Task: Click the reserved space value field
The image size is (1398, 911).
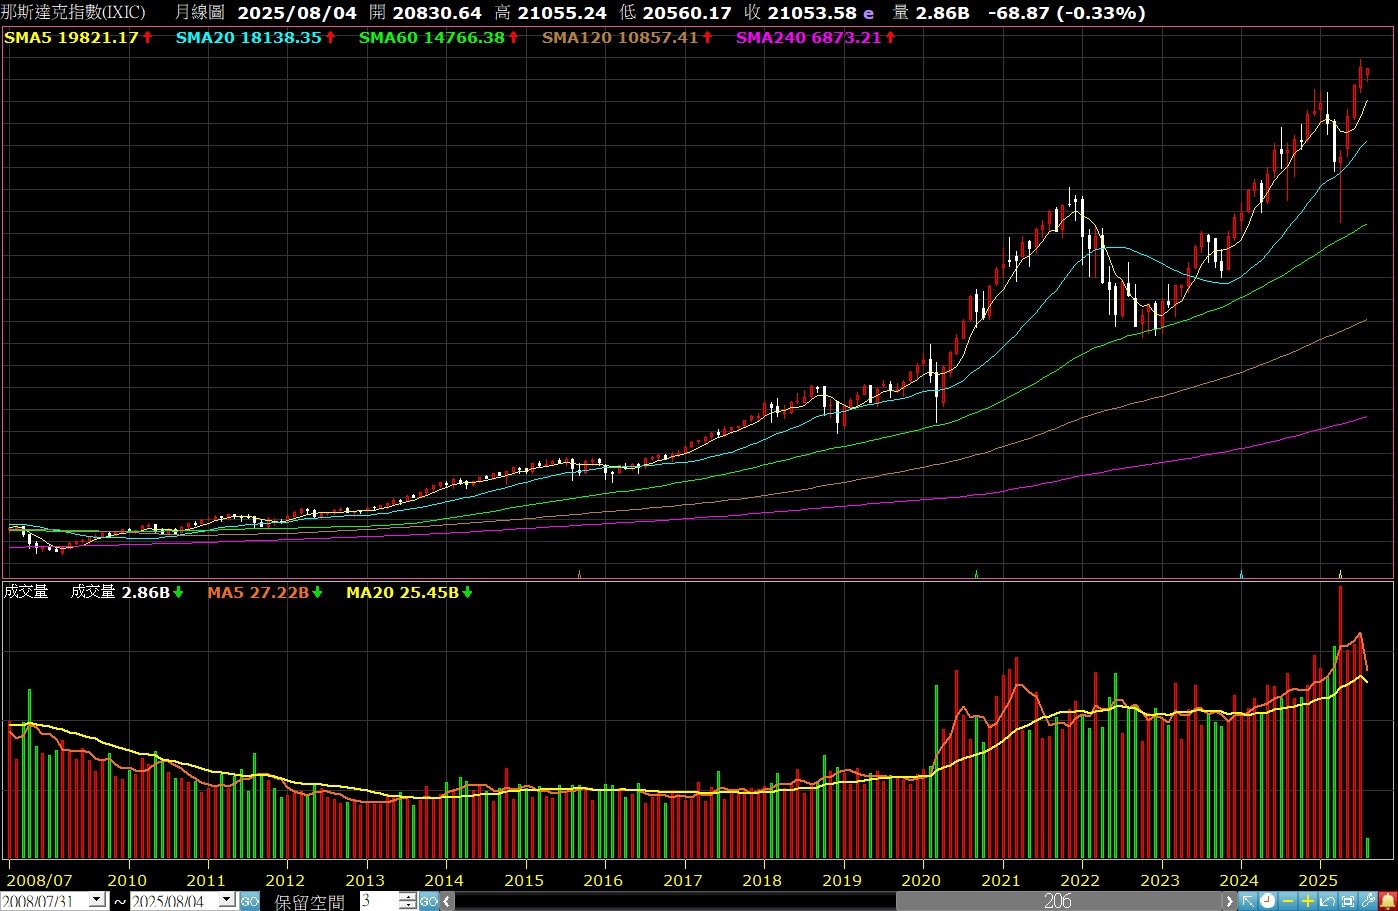Action: tap(378, 901)
